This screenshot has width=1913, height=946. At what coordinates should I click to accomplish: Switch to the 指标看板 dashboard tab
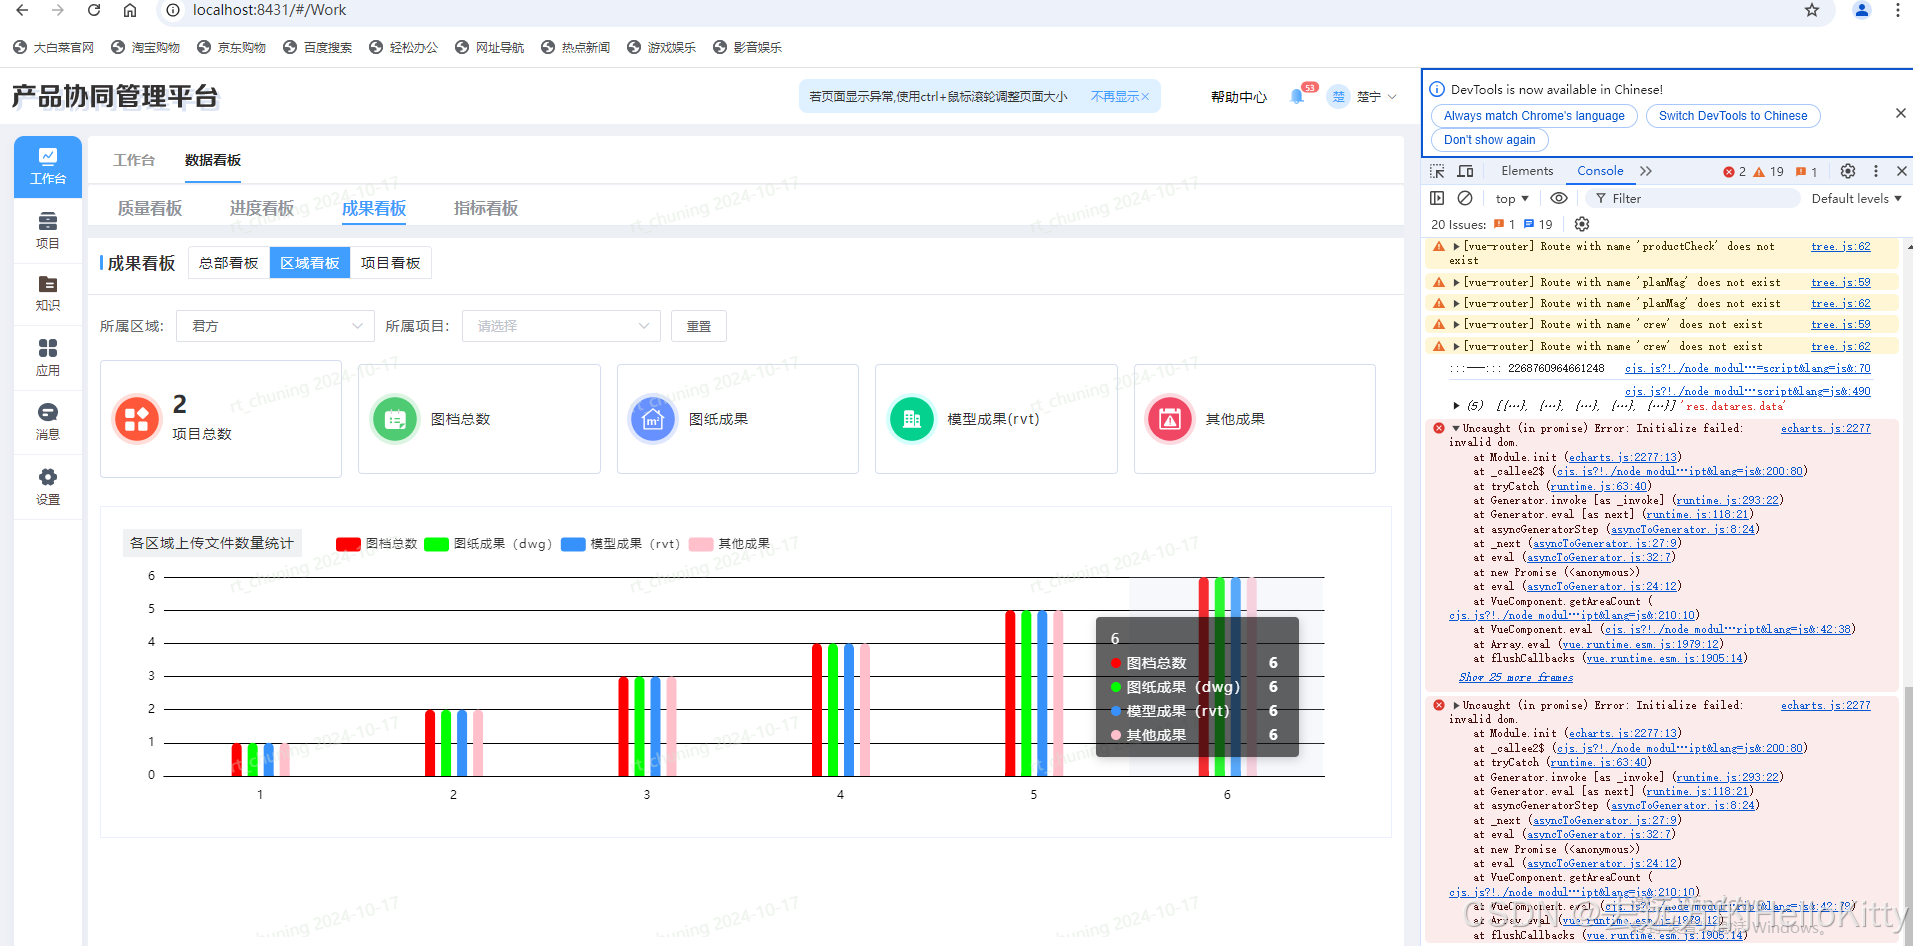tap(485, 208)
